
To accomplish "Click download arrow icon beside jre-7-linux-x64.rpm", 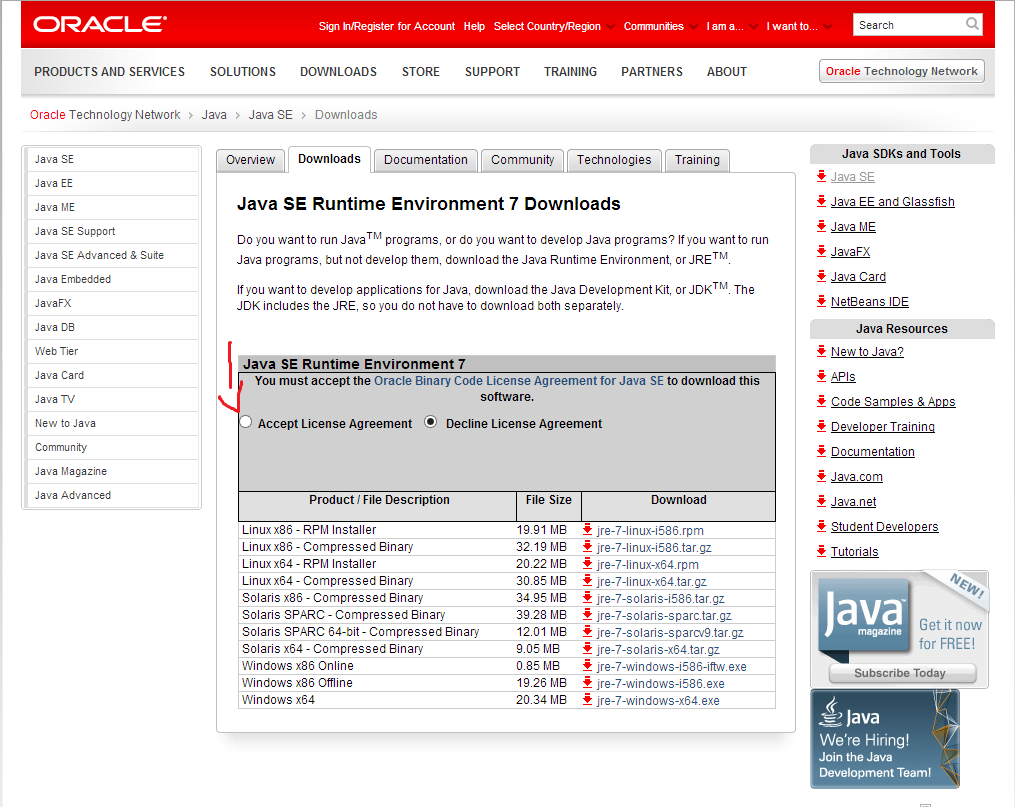I will tap(587, 564).
